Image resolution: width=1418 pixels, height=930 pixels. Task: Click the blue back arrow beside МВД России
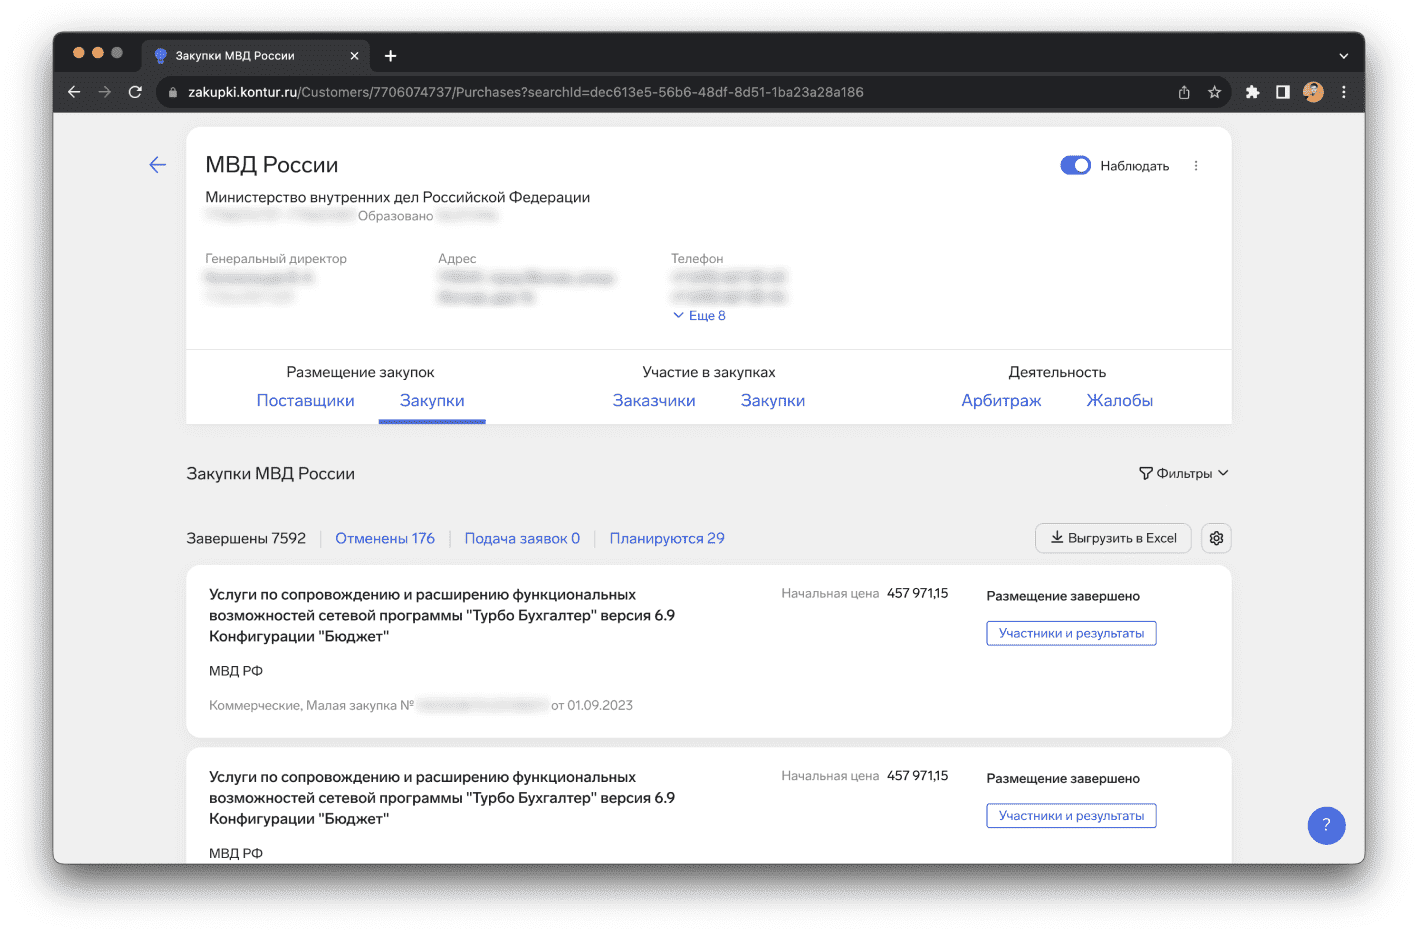click(157, 165)
